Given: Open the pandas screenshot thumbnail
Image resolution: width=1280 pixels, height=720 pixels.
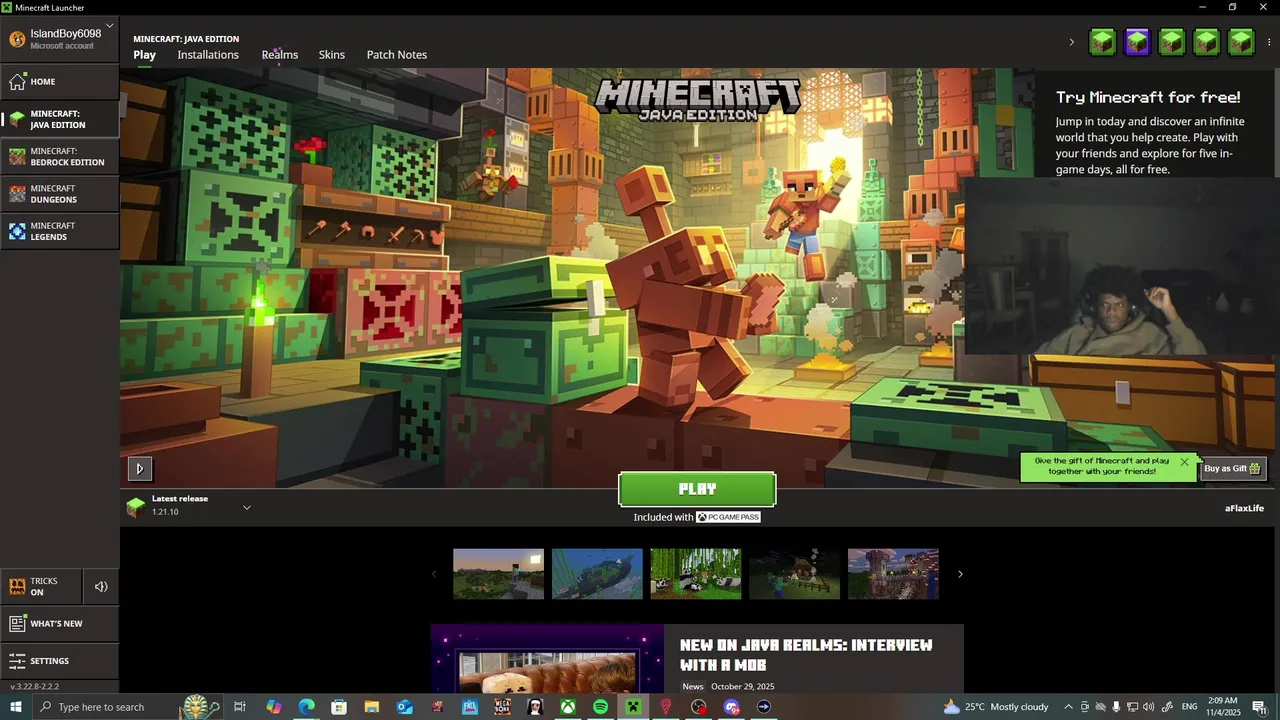Looking at the screenshot, I should [x=696, y=574].
